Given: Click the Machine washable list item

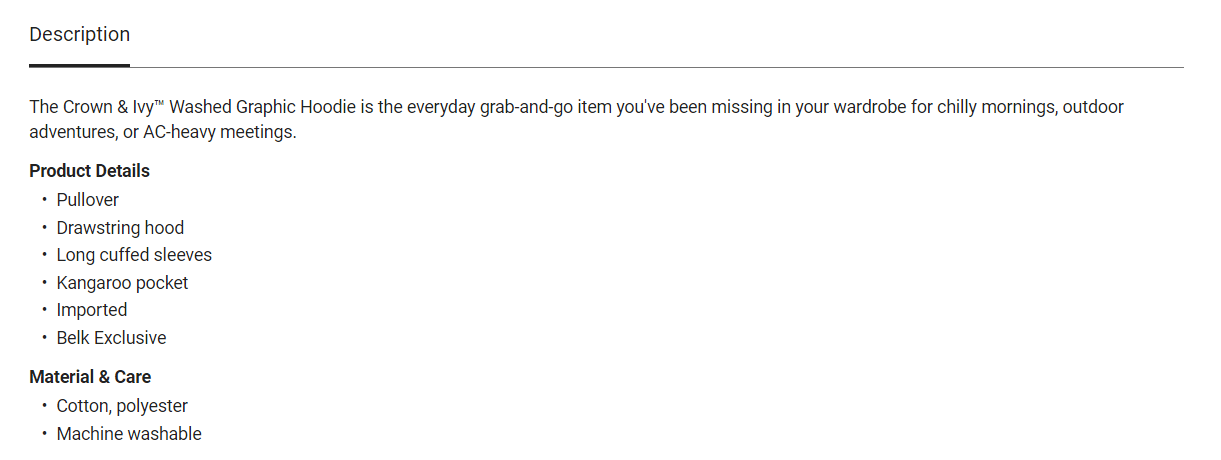Looking at the screenshot, I should (129, 434).
